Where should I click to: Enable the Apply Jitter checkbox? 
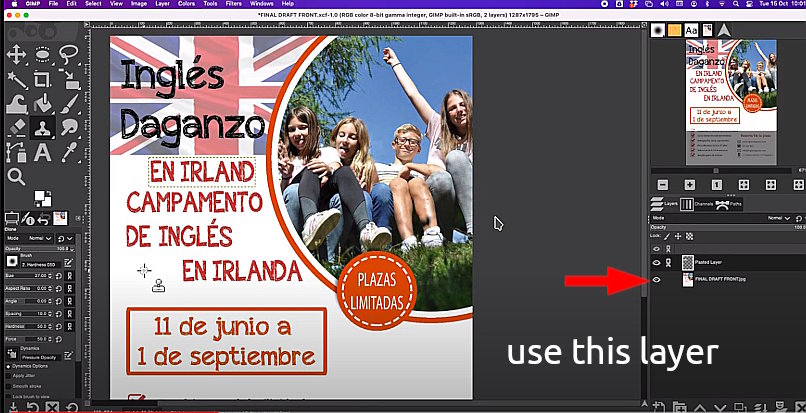click(8, 376)
